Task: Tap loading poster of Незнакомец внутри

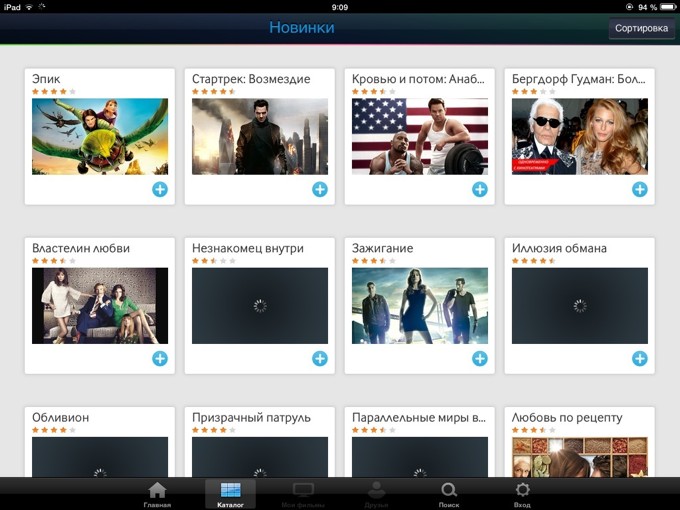Action: click(x=260, y=306)
